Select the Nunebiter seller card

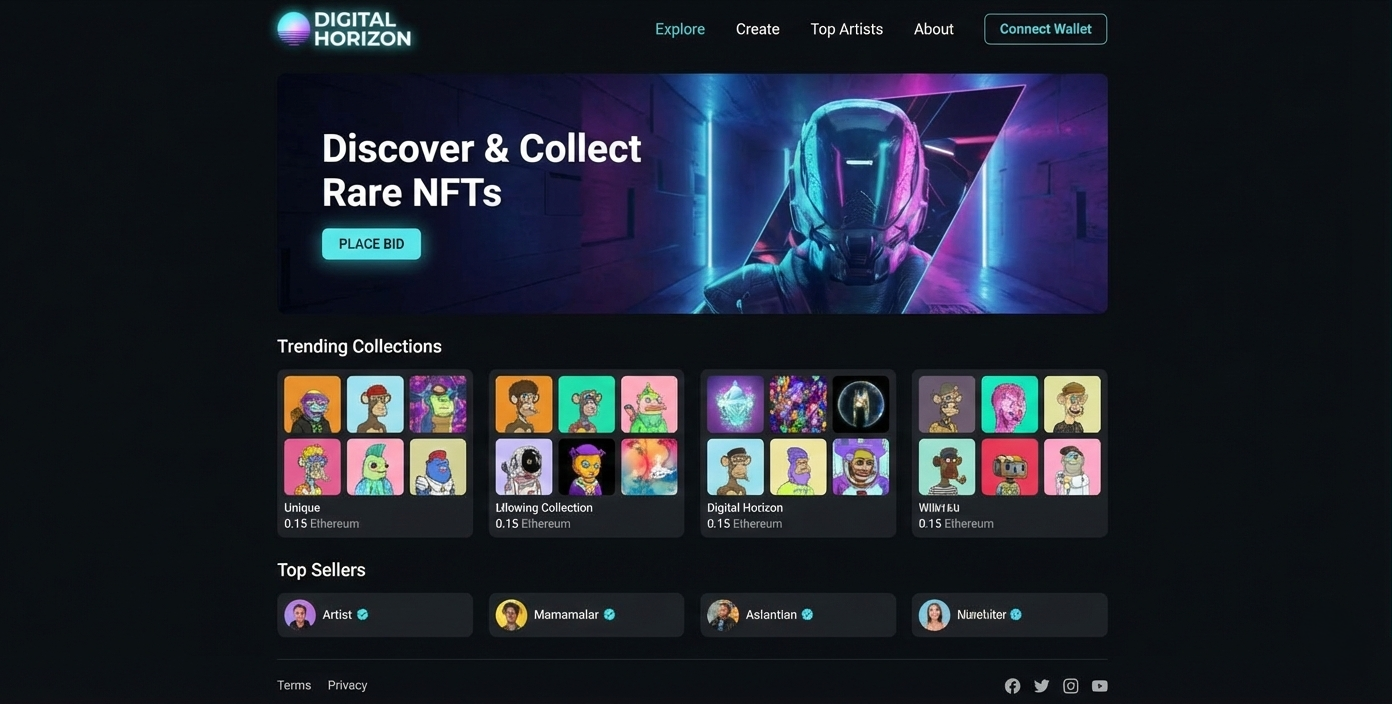click(1009, 615)
